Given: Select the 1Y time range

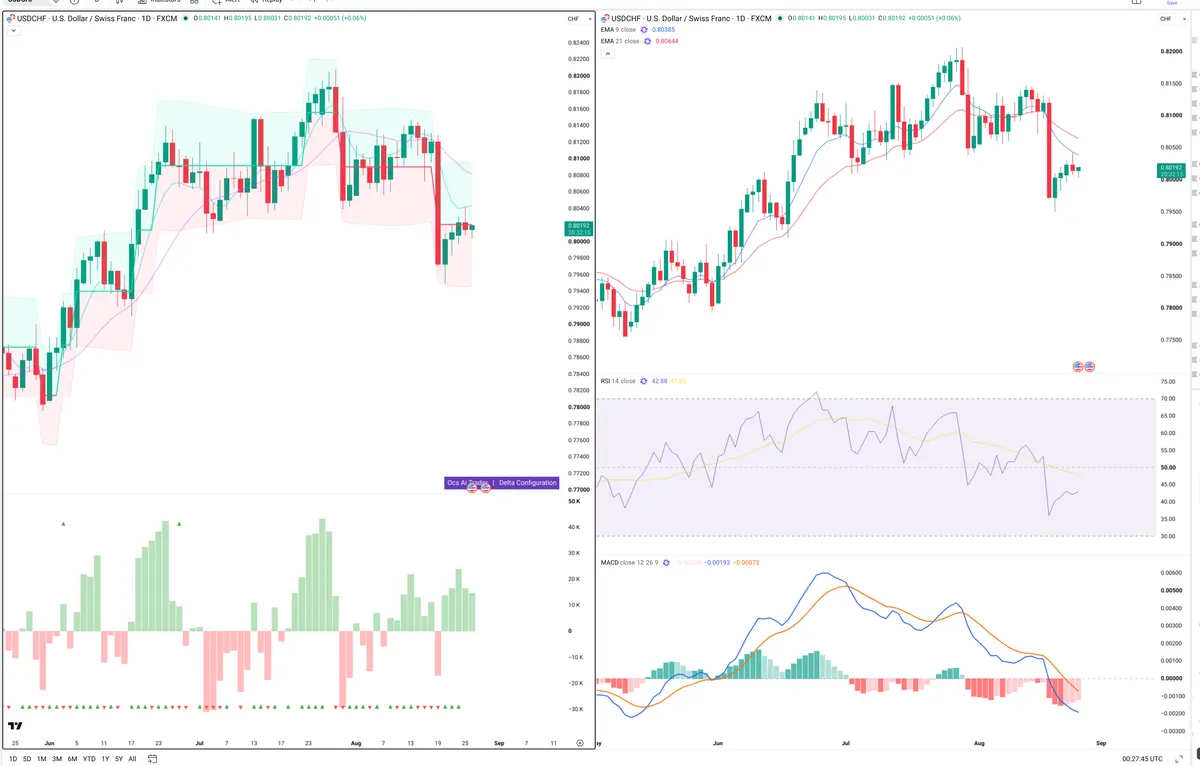Looking at the screenshot, I should click(x=105, y=759).
